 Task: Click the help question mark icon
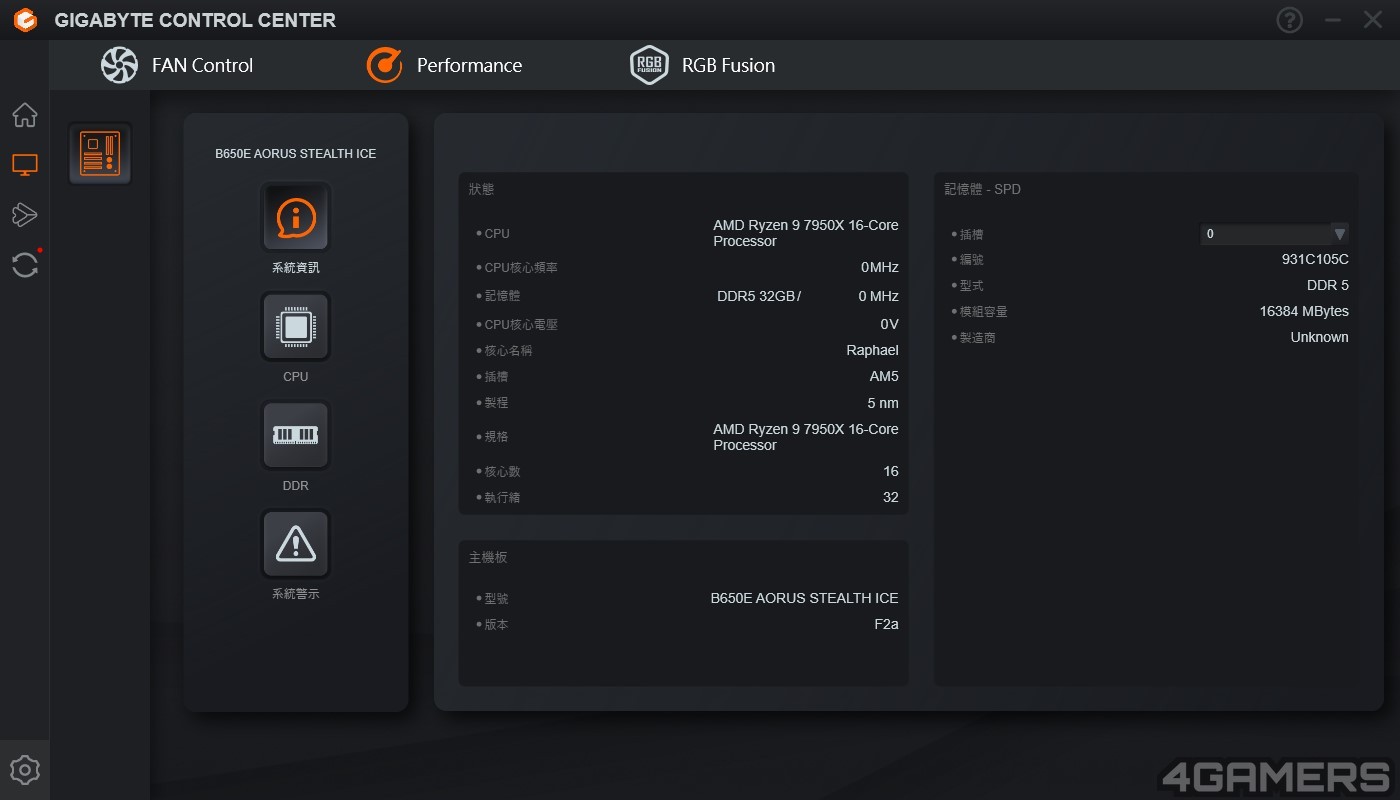pyautogui.click(x=1290, y=20)
